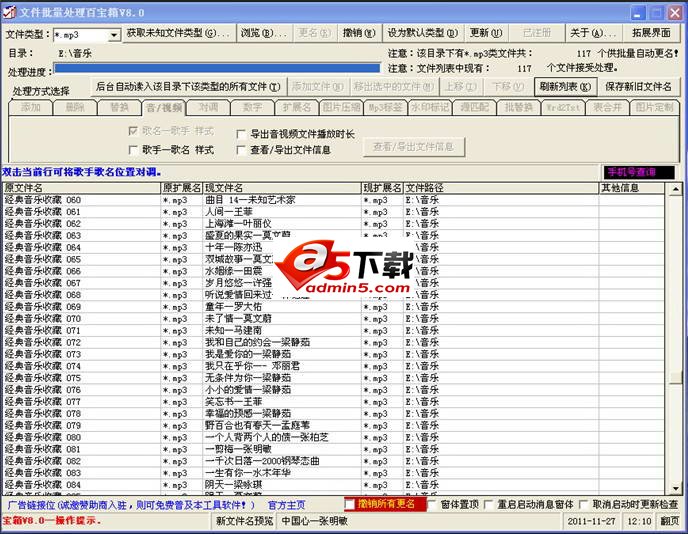Viewport: 688px width, 534px height.
Task: Click the 文件路径 column header
Action: pyautogui.click(x=501, y=188)
